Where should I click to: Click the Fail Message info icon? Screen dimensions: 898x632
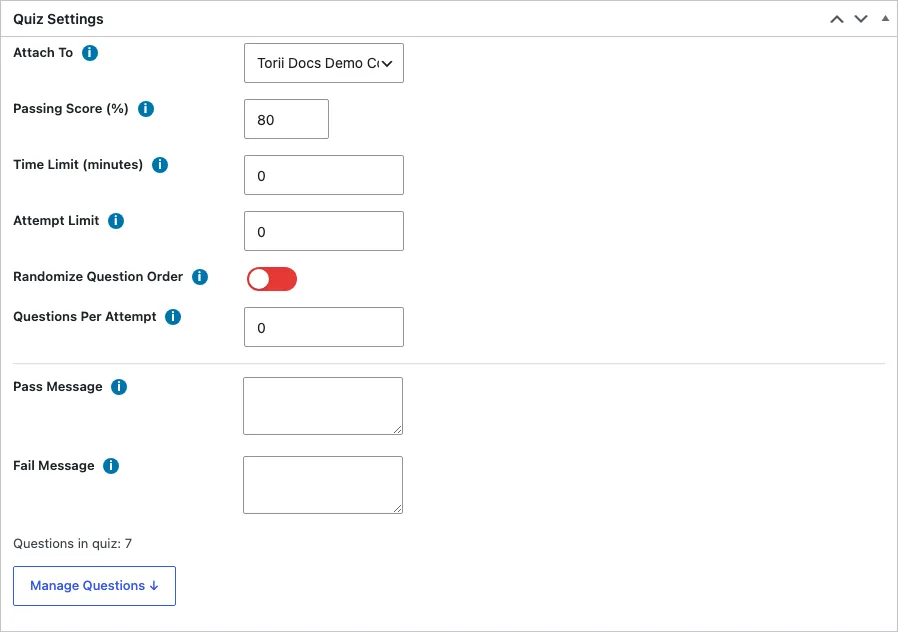(111, 466)
